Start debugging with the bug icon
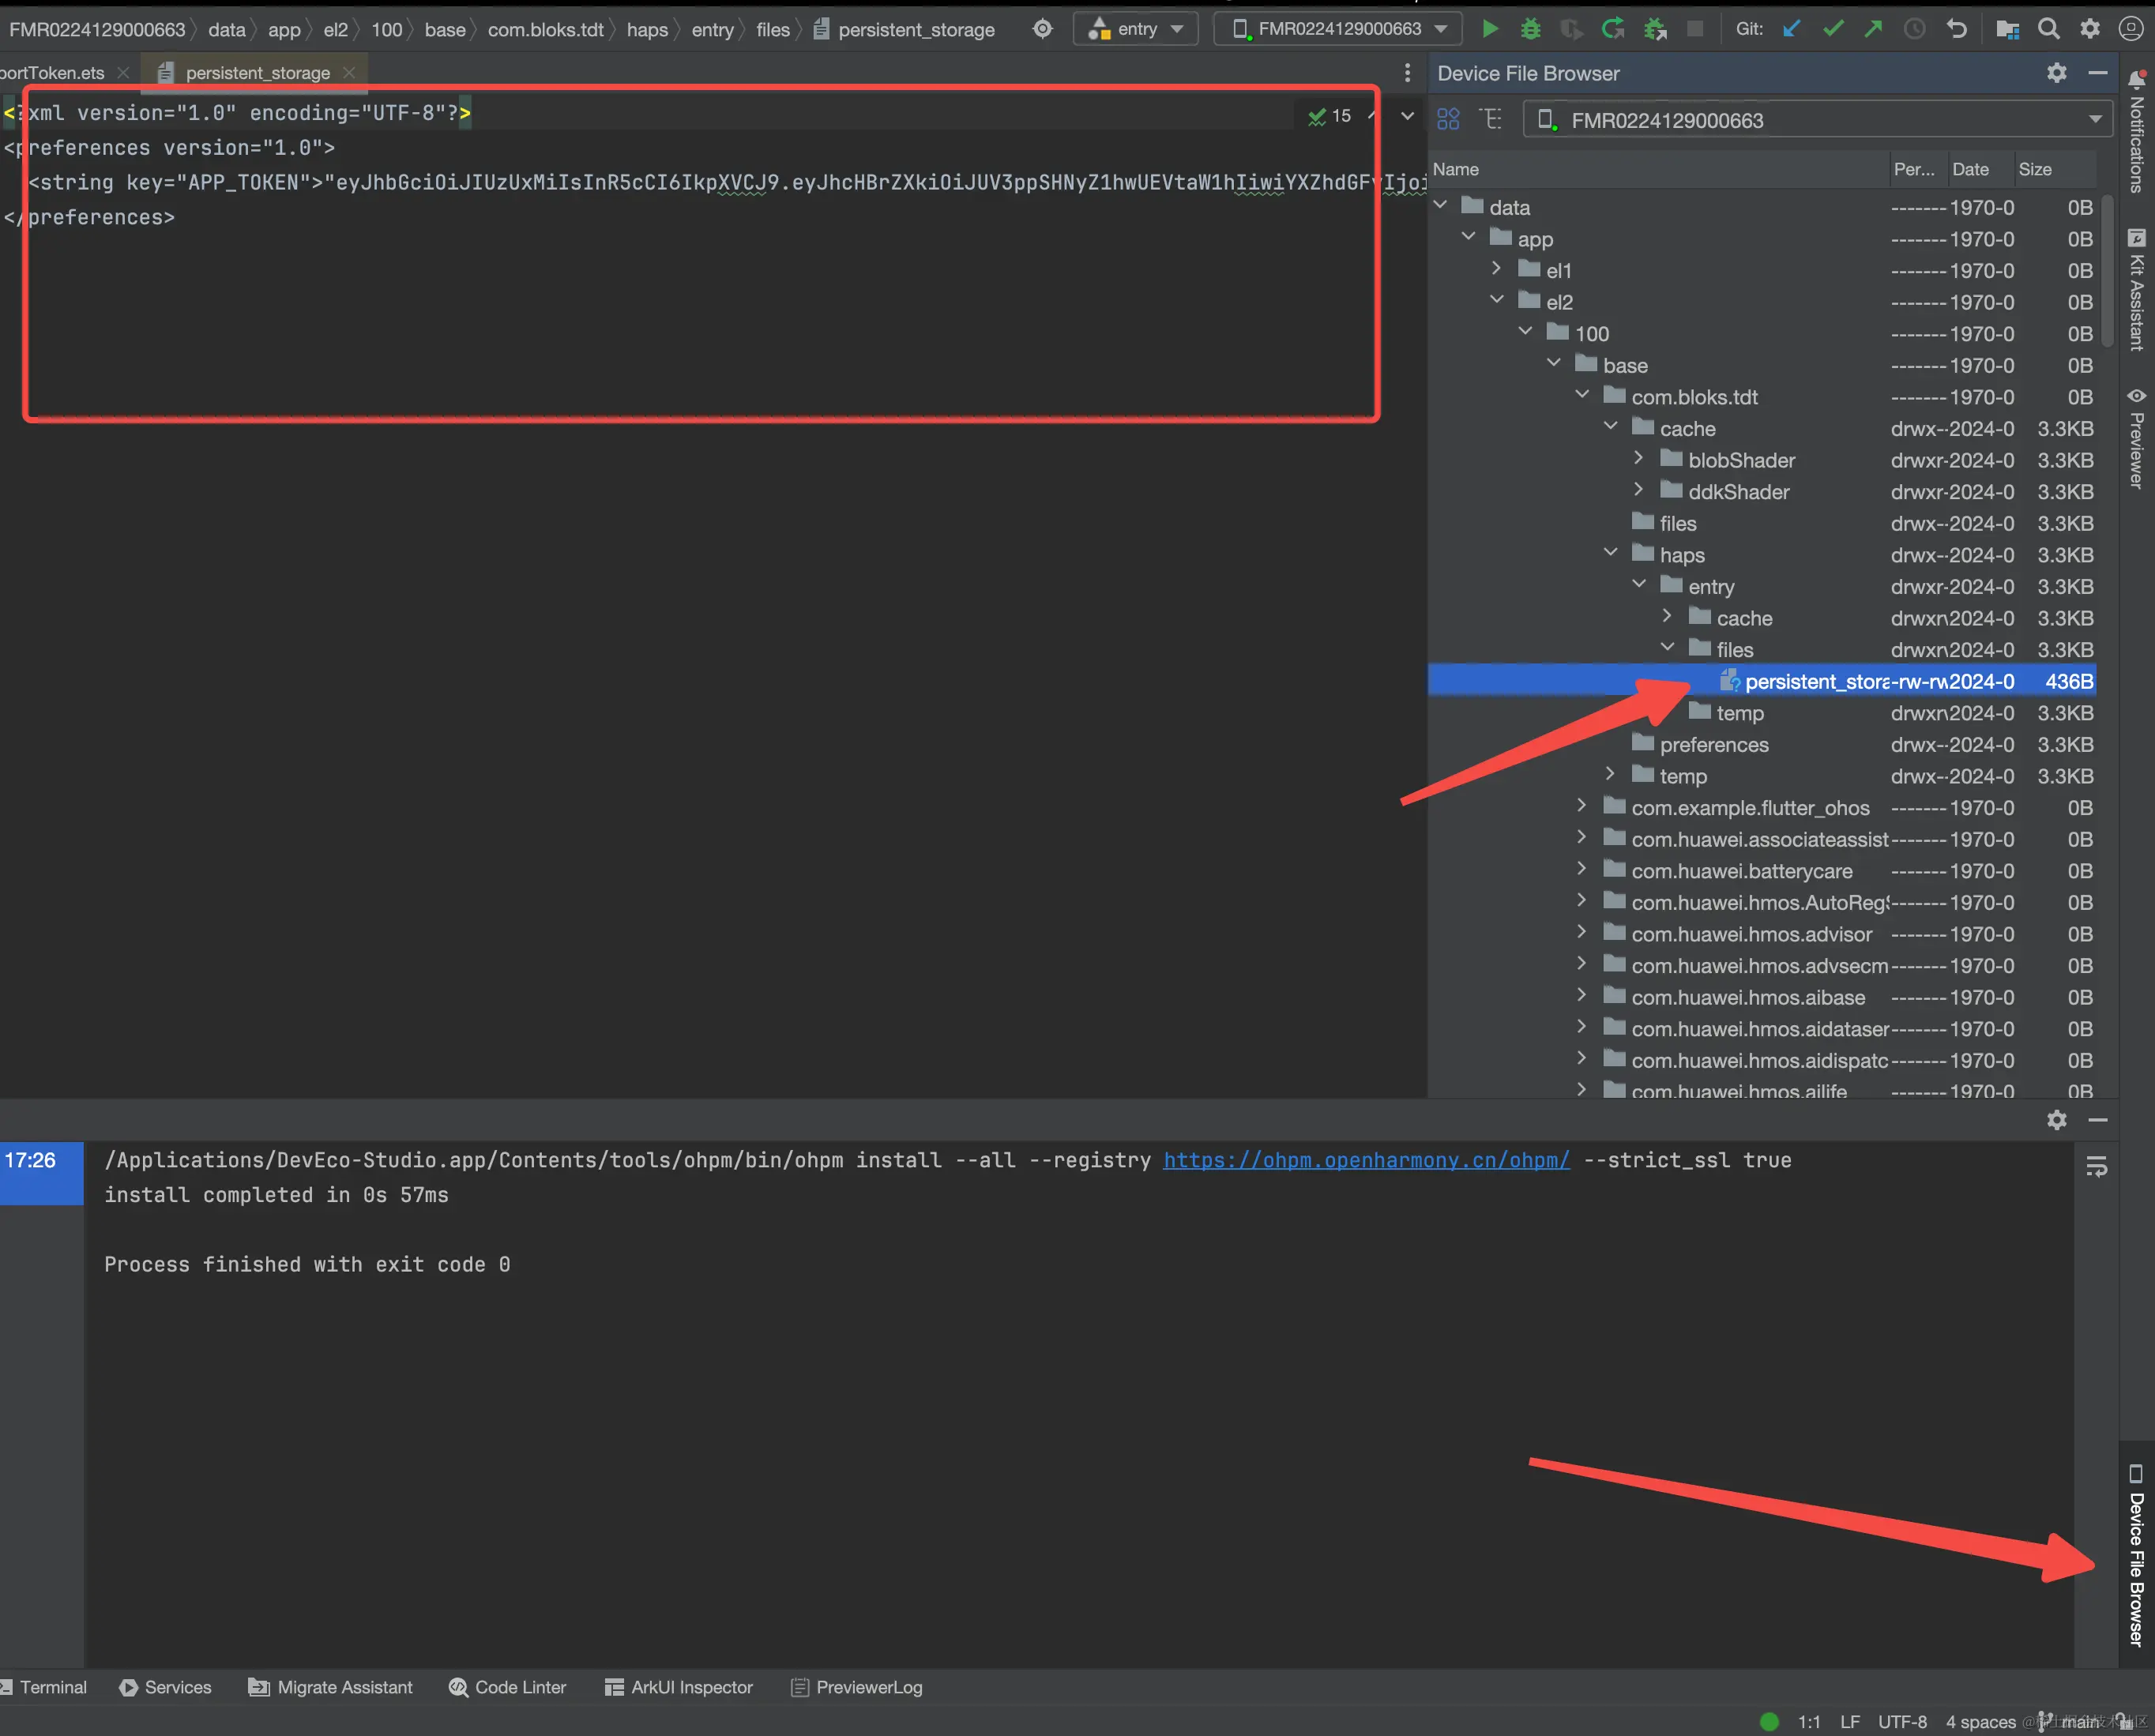The image size is (2155, 1736). tap(1530, 29)
